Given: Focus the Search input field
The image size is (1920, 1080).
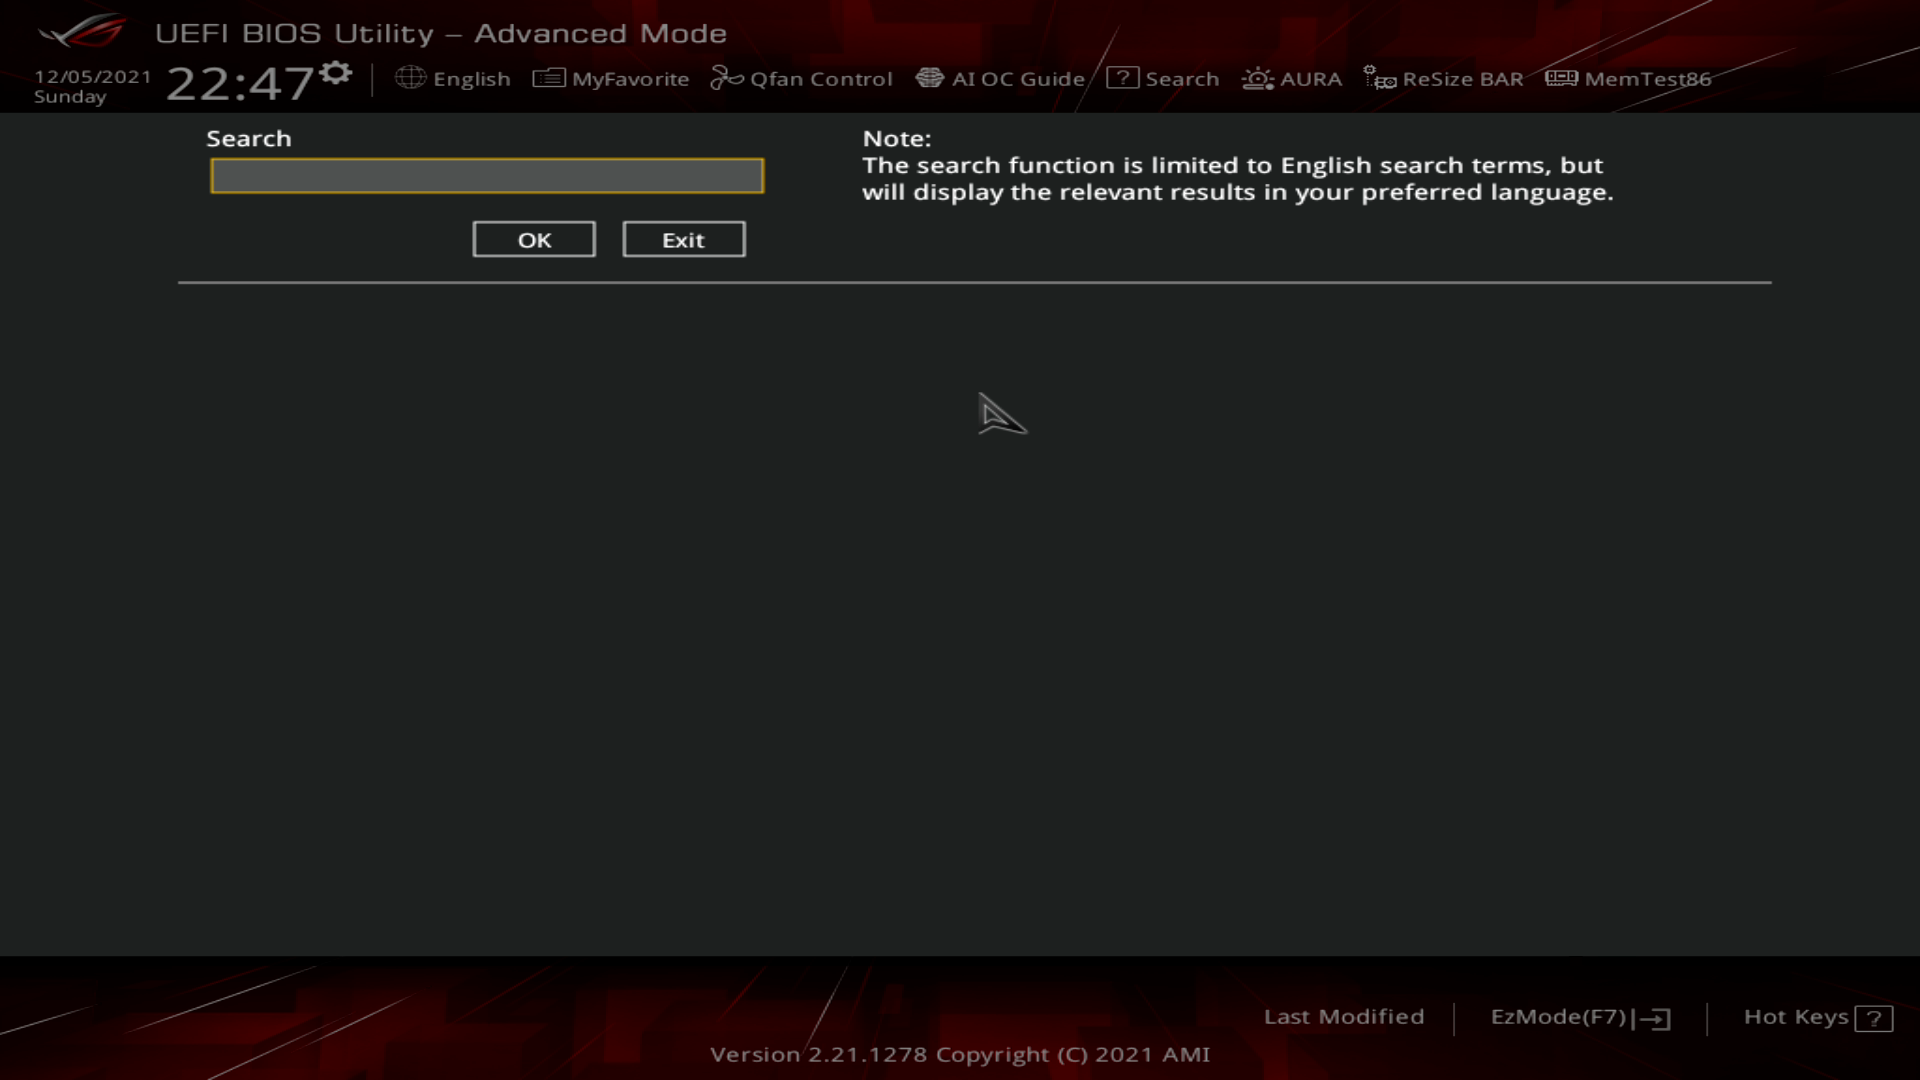Looking at the screenshot, I should [x=487, y=176].
